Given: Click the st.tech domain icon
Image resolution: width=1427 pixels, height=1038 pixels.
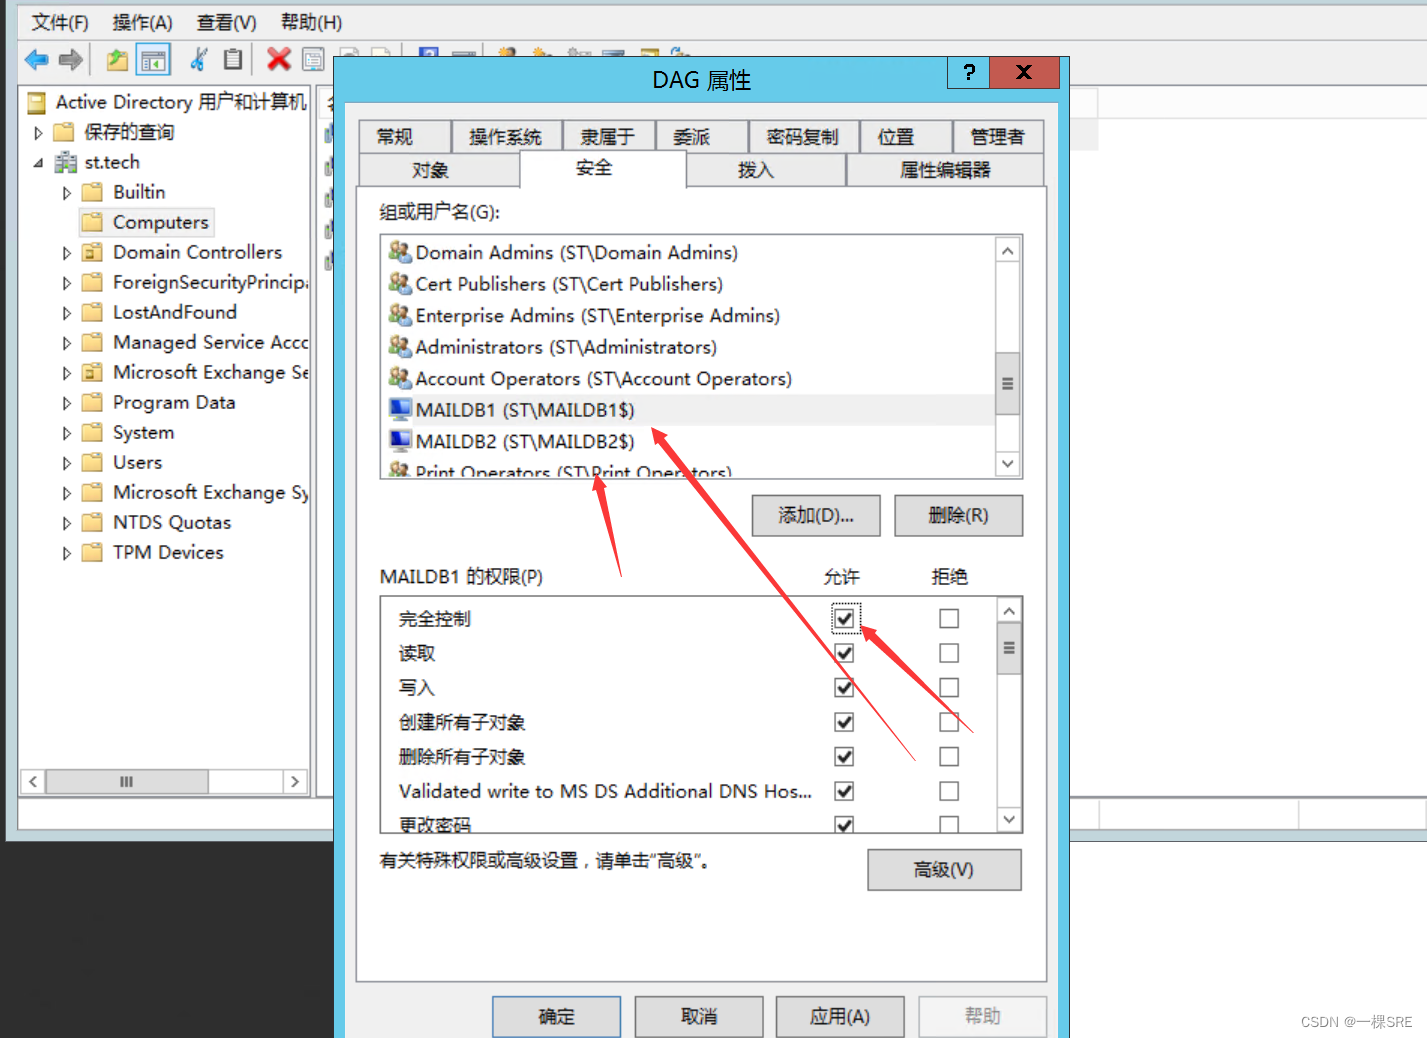Looking at the screenshot, I should point(66,162).
